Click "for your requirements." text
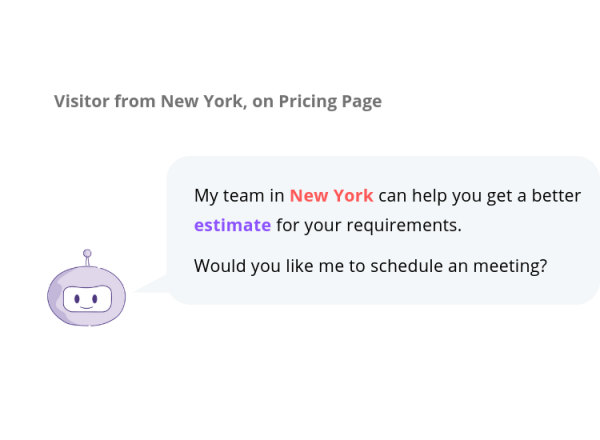Image resolution: width=600 pixels, height=440 pixels. 369,225
